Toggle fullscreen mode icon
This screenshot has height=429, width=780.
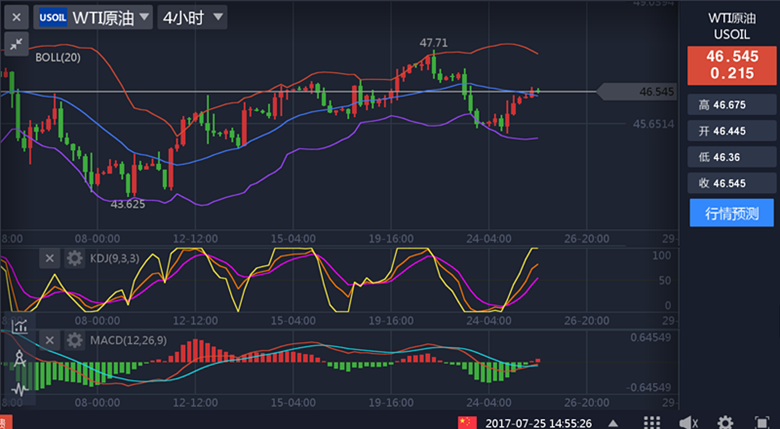click(x=762, y=423)
